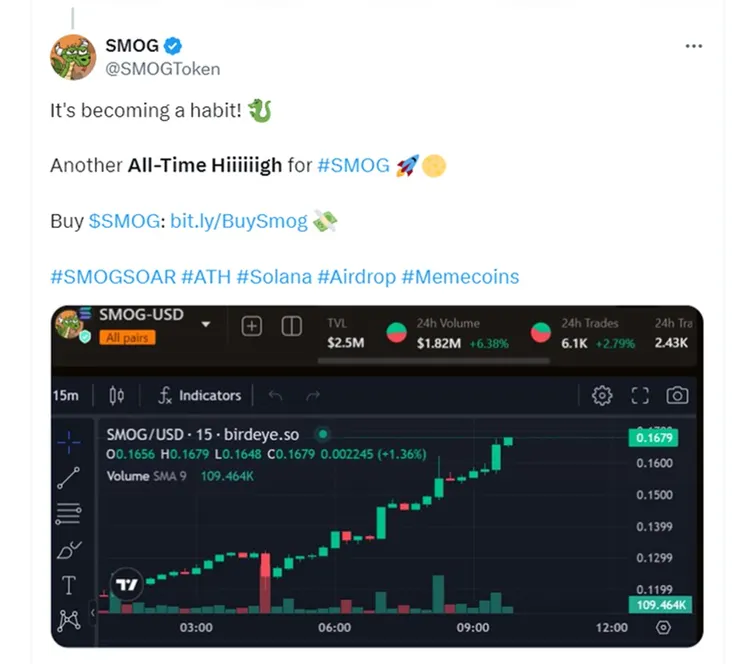Open the bit.ly/BuySmog link

238,221
